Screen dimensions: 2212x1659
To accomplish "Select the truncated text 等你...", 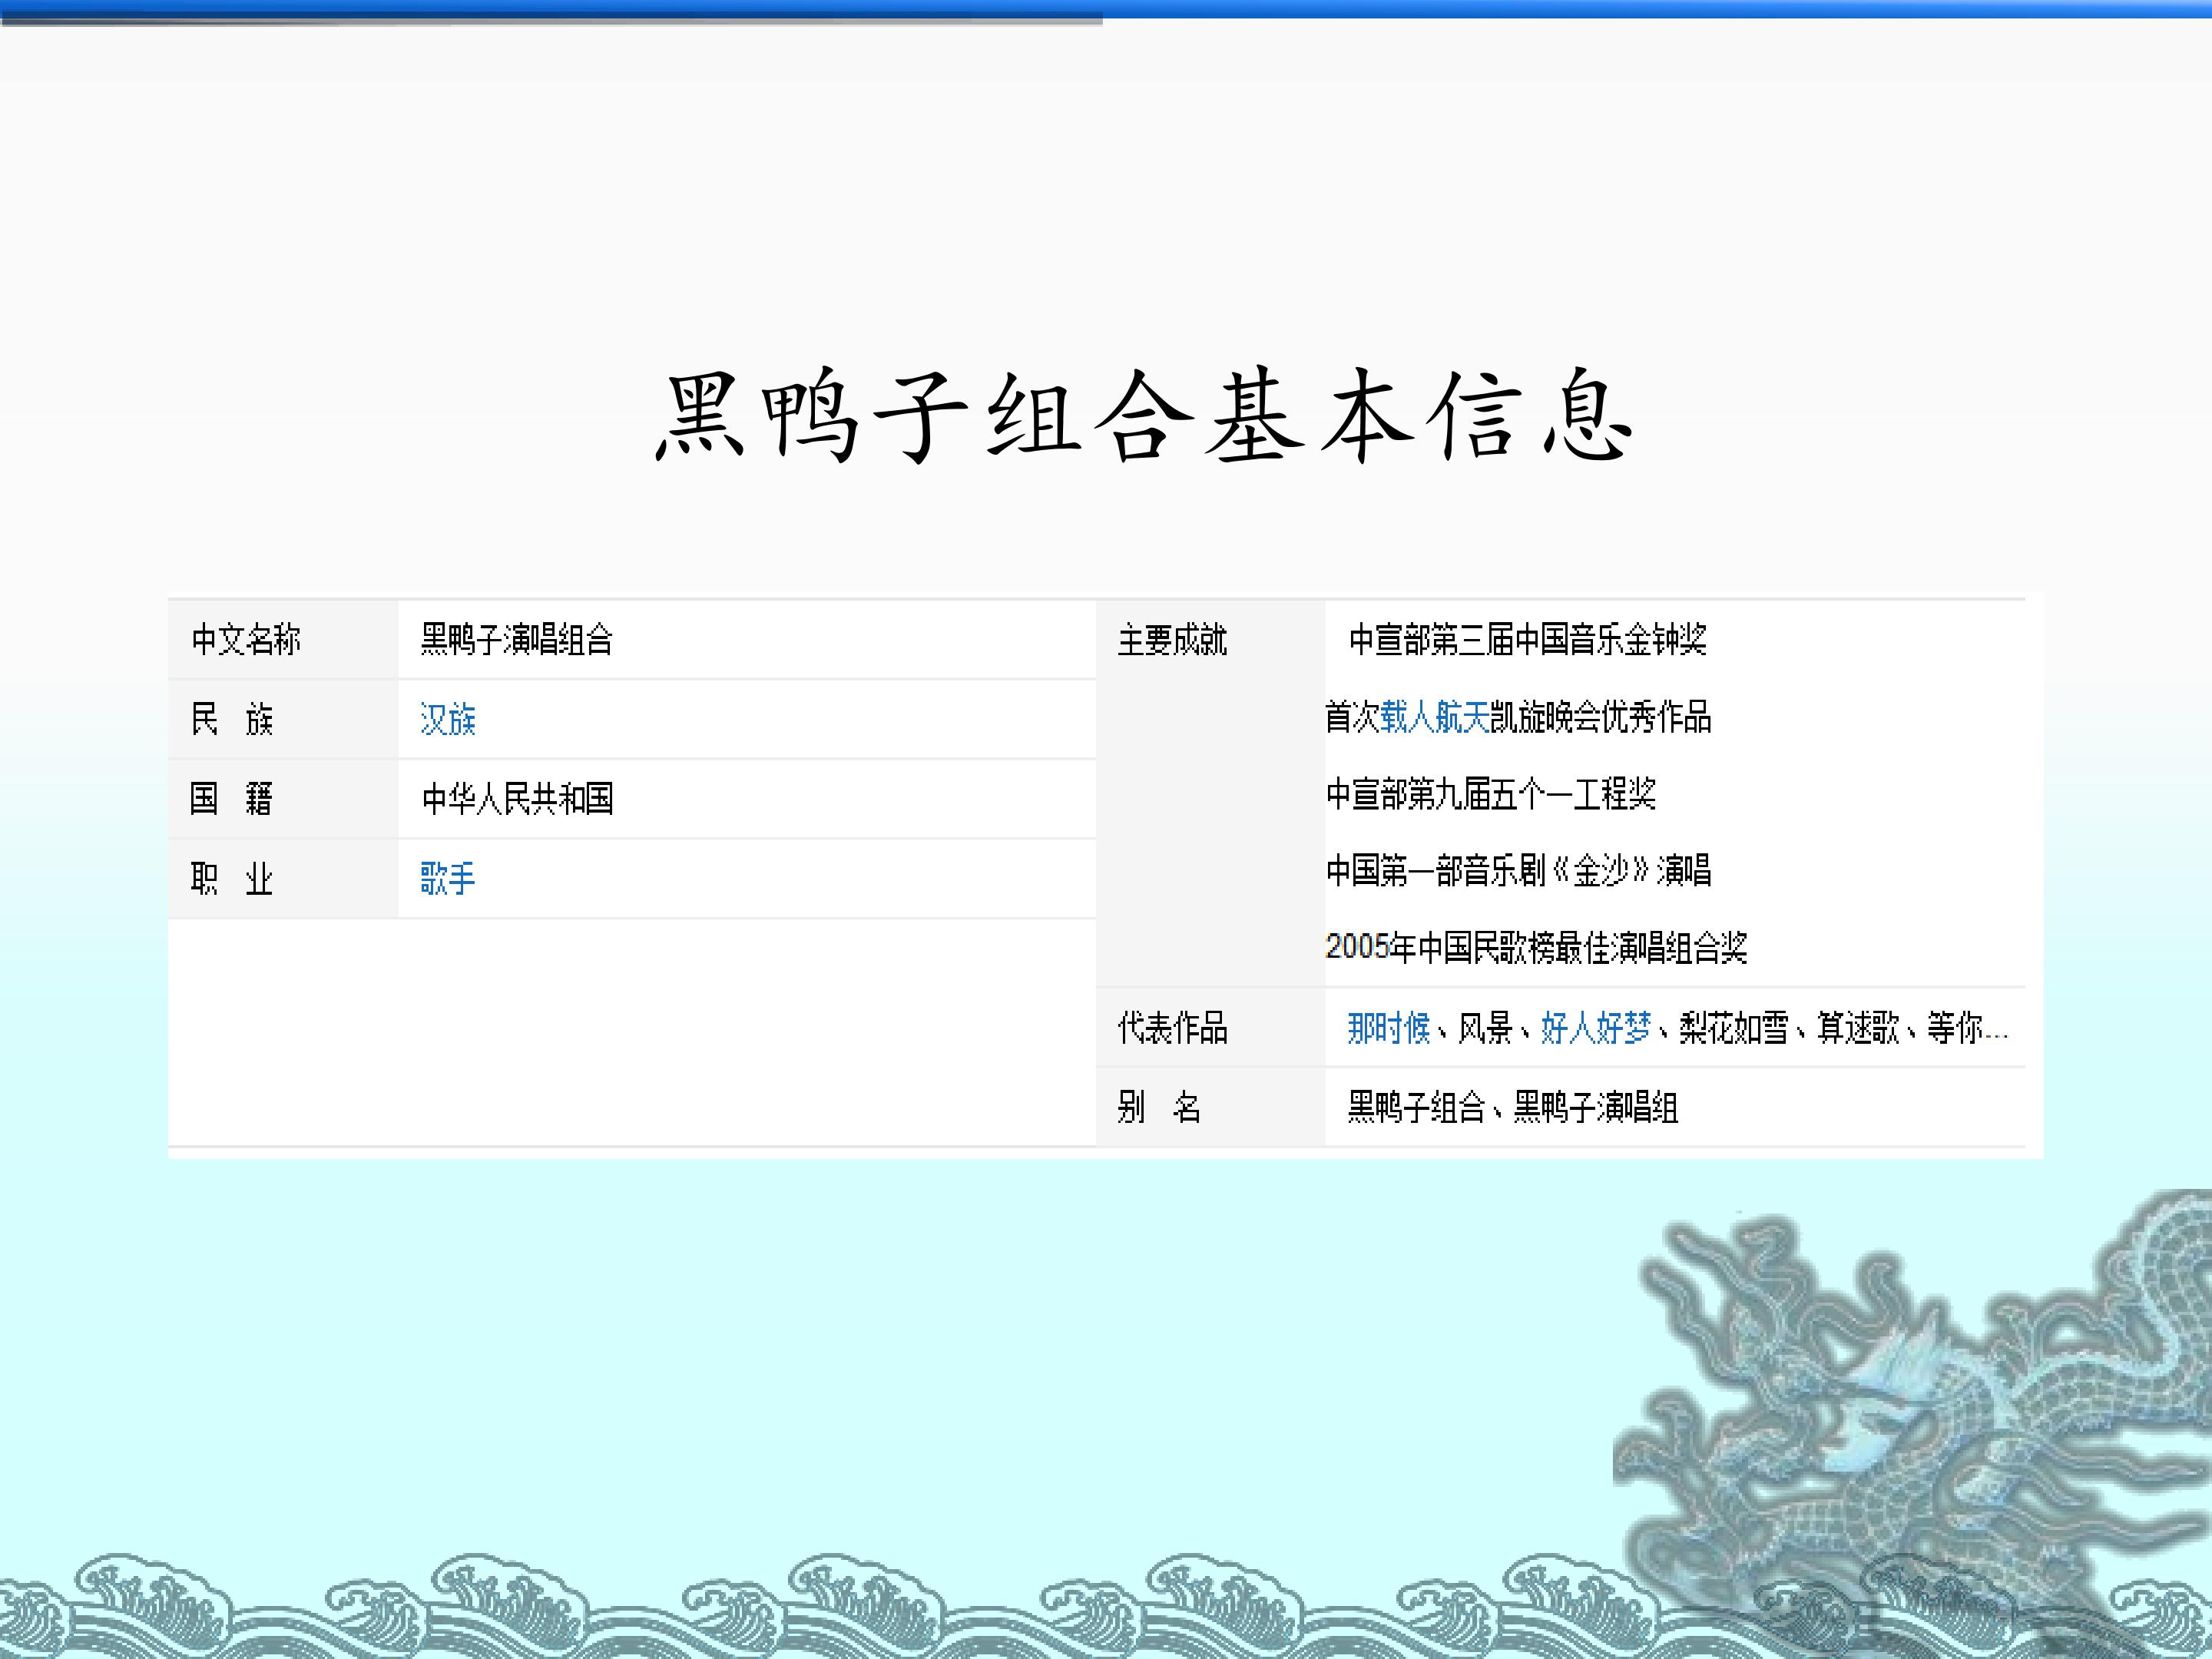I will tap(1967, 1027).
